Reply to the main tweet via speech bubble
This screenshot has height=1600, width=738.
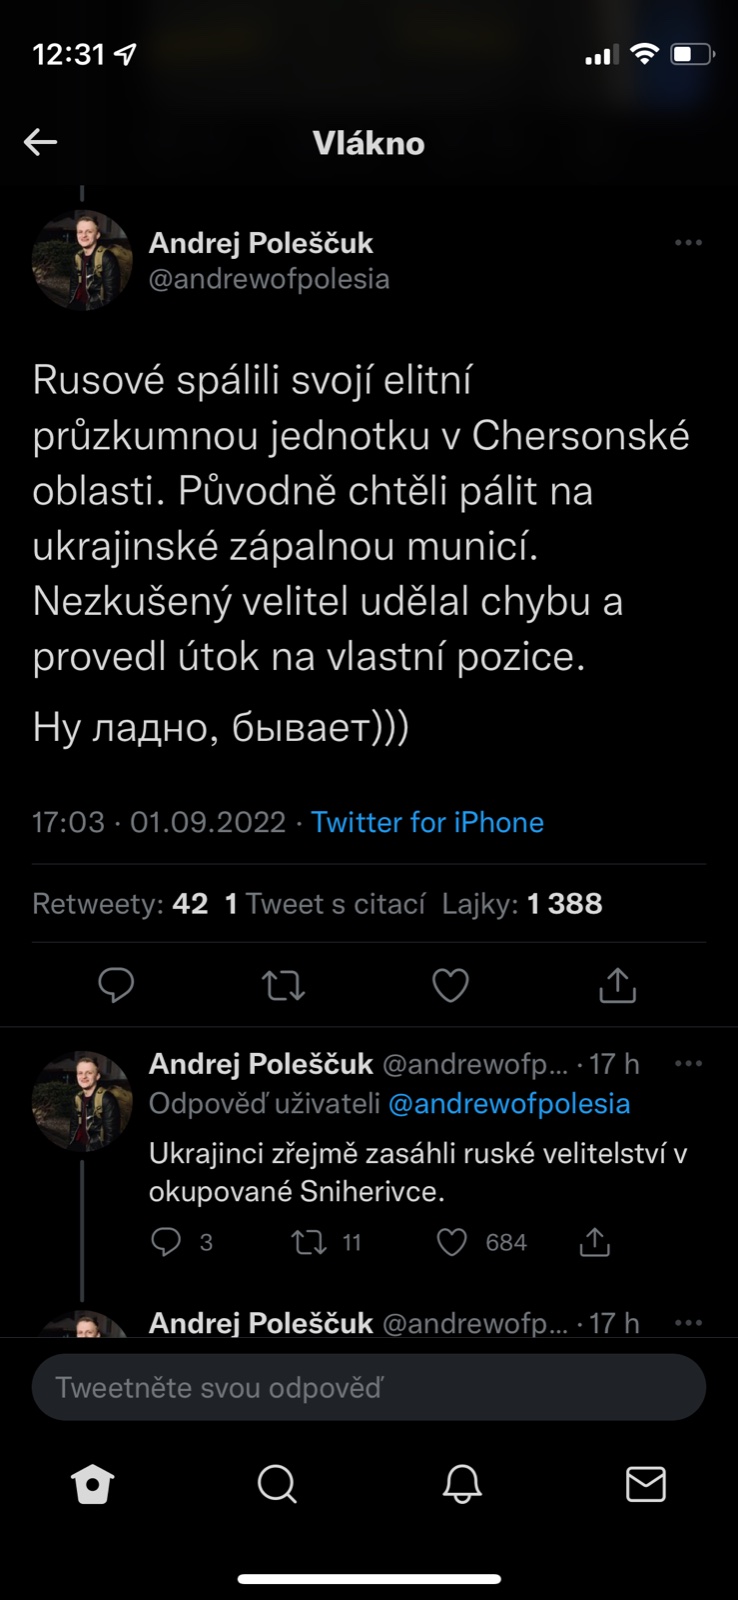coord(116,986)
